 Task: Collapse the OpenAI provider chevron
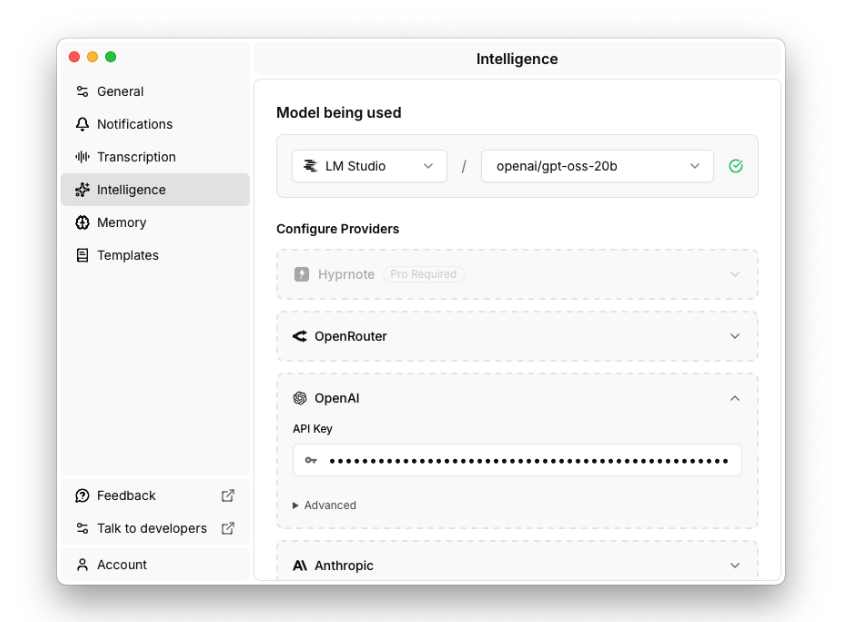(735, 398)
